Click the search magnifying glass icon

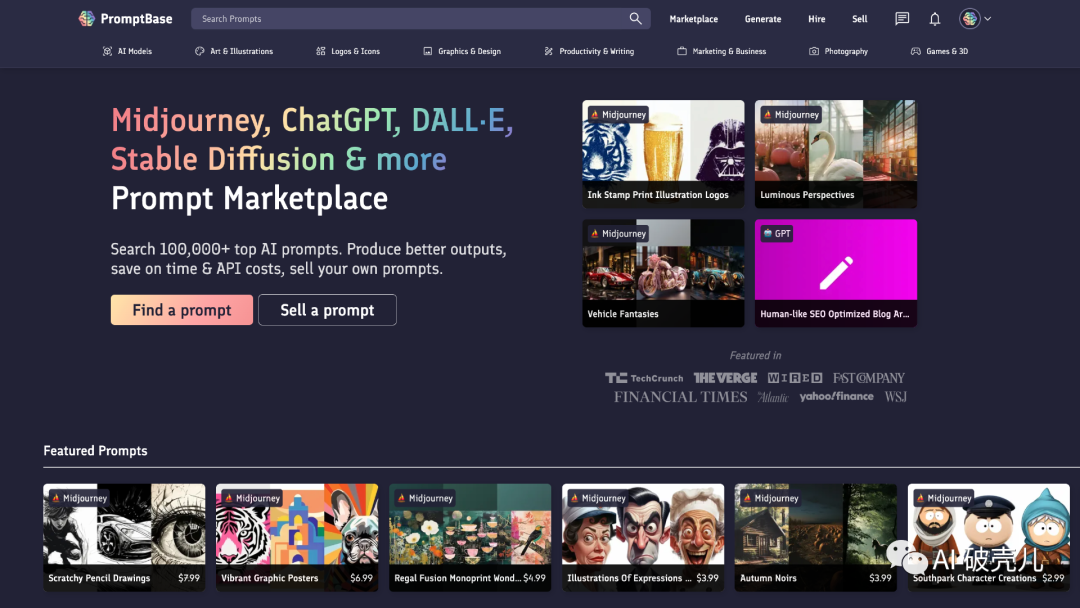click(635, 18)
